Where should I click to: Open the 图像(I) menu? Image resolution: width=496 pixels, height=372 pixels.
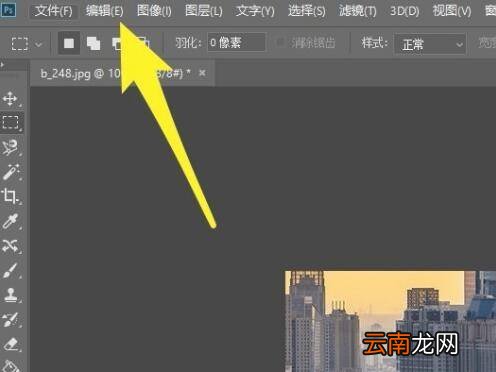click(154, 11)
